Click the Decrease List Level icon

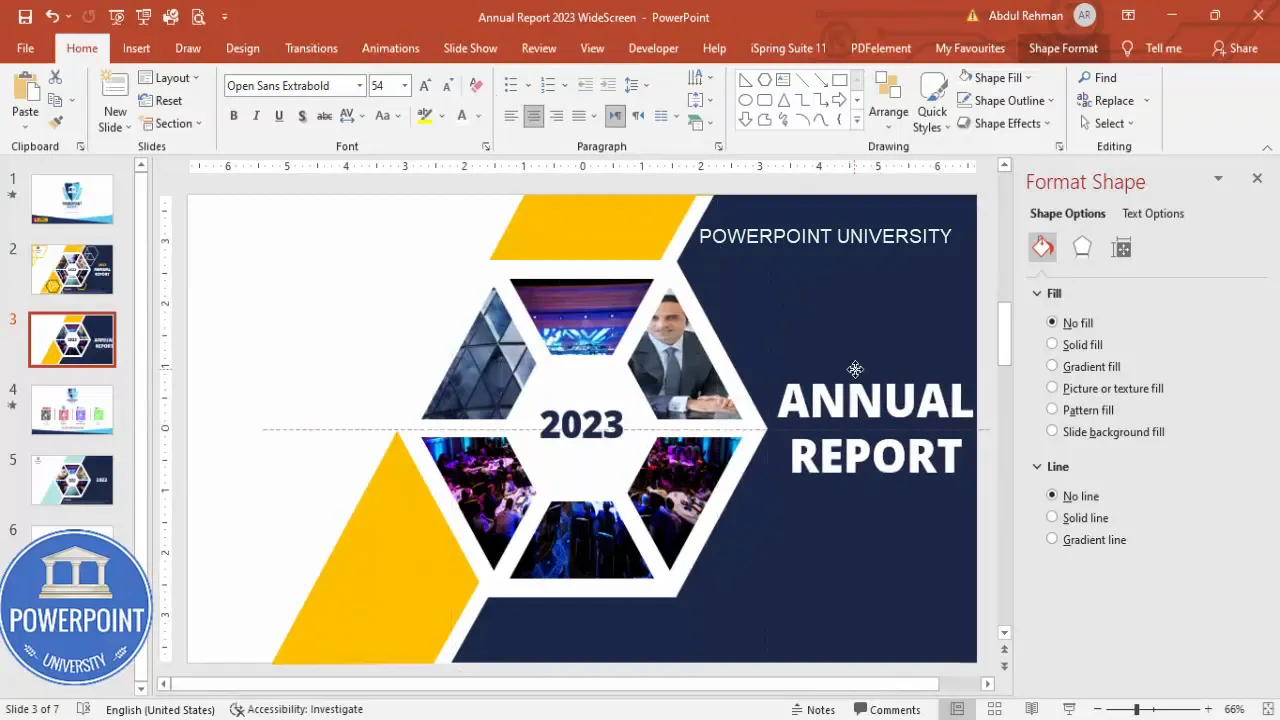[x=585, y=86]
